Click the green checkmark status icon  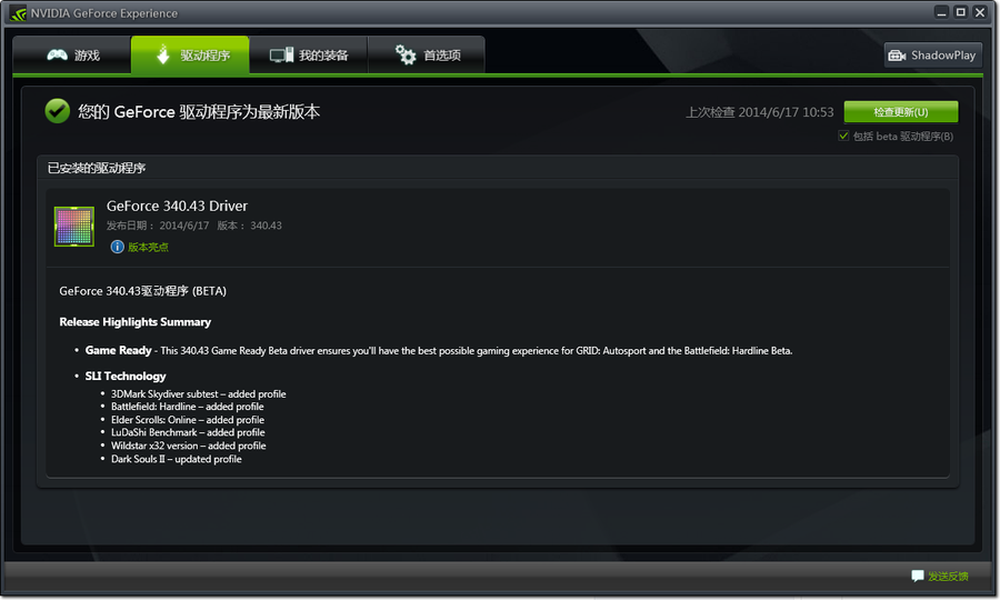(57, 111)
